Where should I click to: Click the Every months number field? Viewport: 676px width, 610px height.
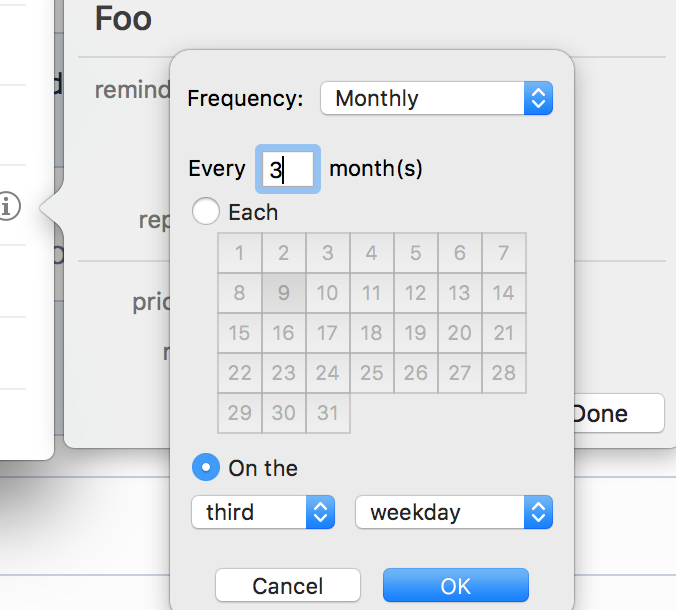click(x=288, y=169)
